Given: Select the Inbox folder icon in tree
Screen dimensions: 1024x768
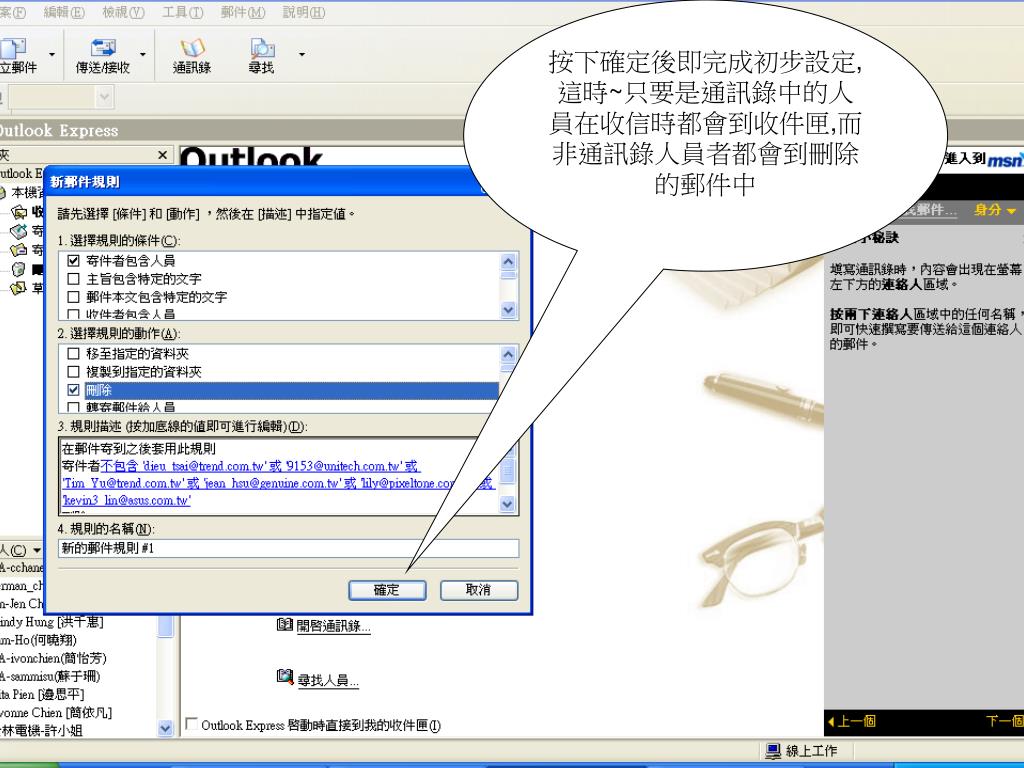Looking at the screenshot, I should (x=20, y=212).
